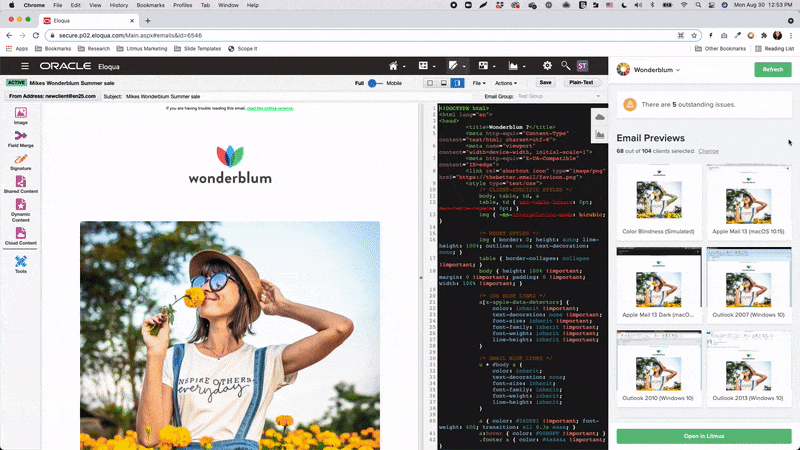Click the From Address field
The width and height of the screenshot is (800, 450).
click(52, 96)
